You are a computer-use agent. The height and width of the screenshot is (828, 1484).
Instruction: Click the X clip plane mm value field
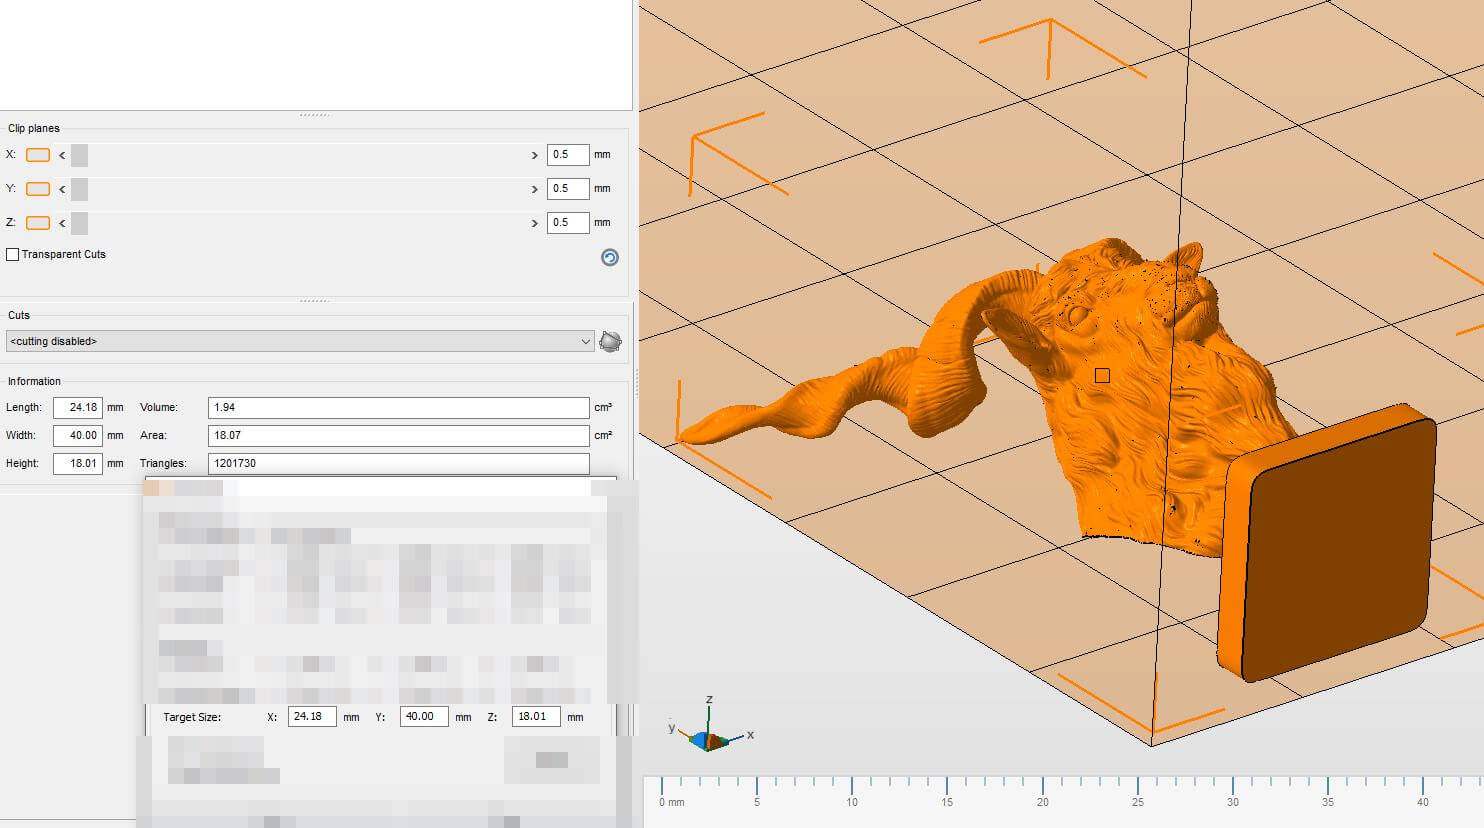point(567,155)
